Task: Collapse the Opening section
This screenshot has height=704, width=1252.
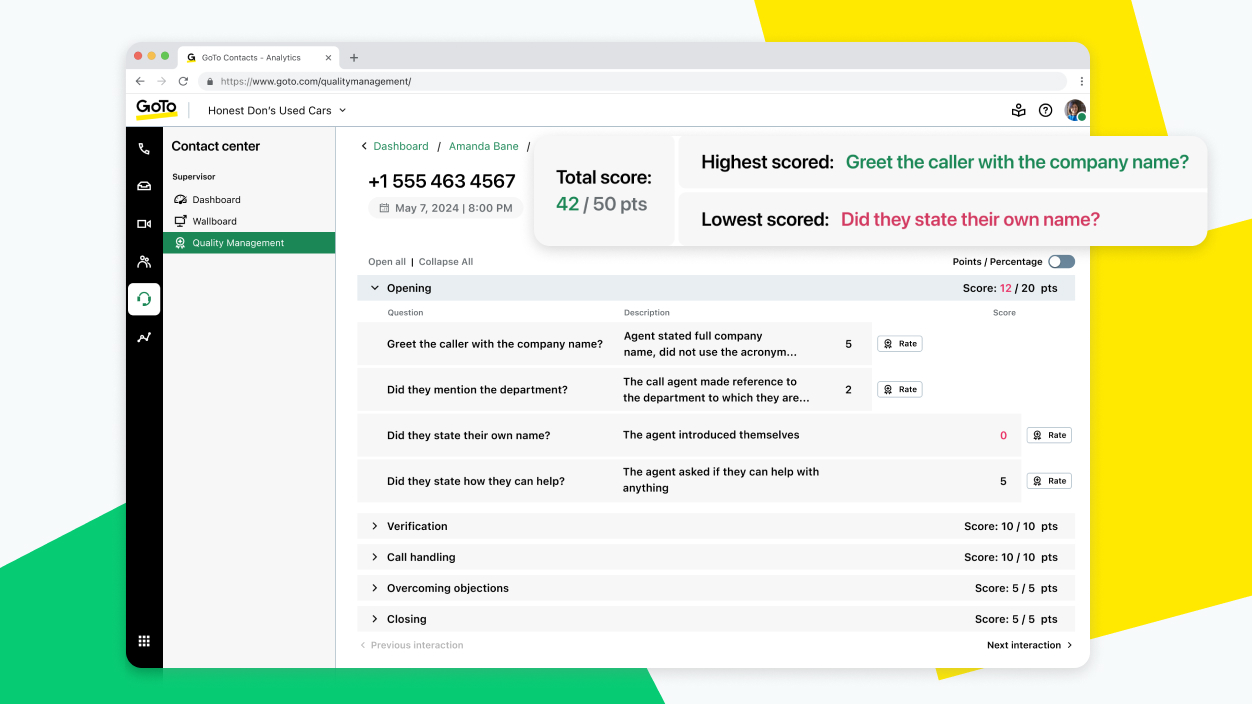Action: click(375, 288)
